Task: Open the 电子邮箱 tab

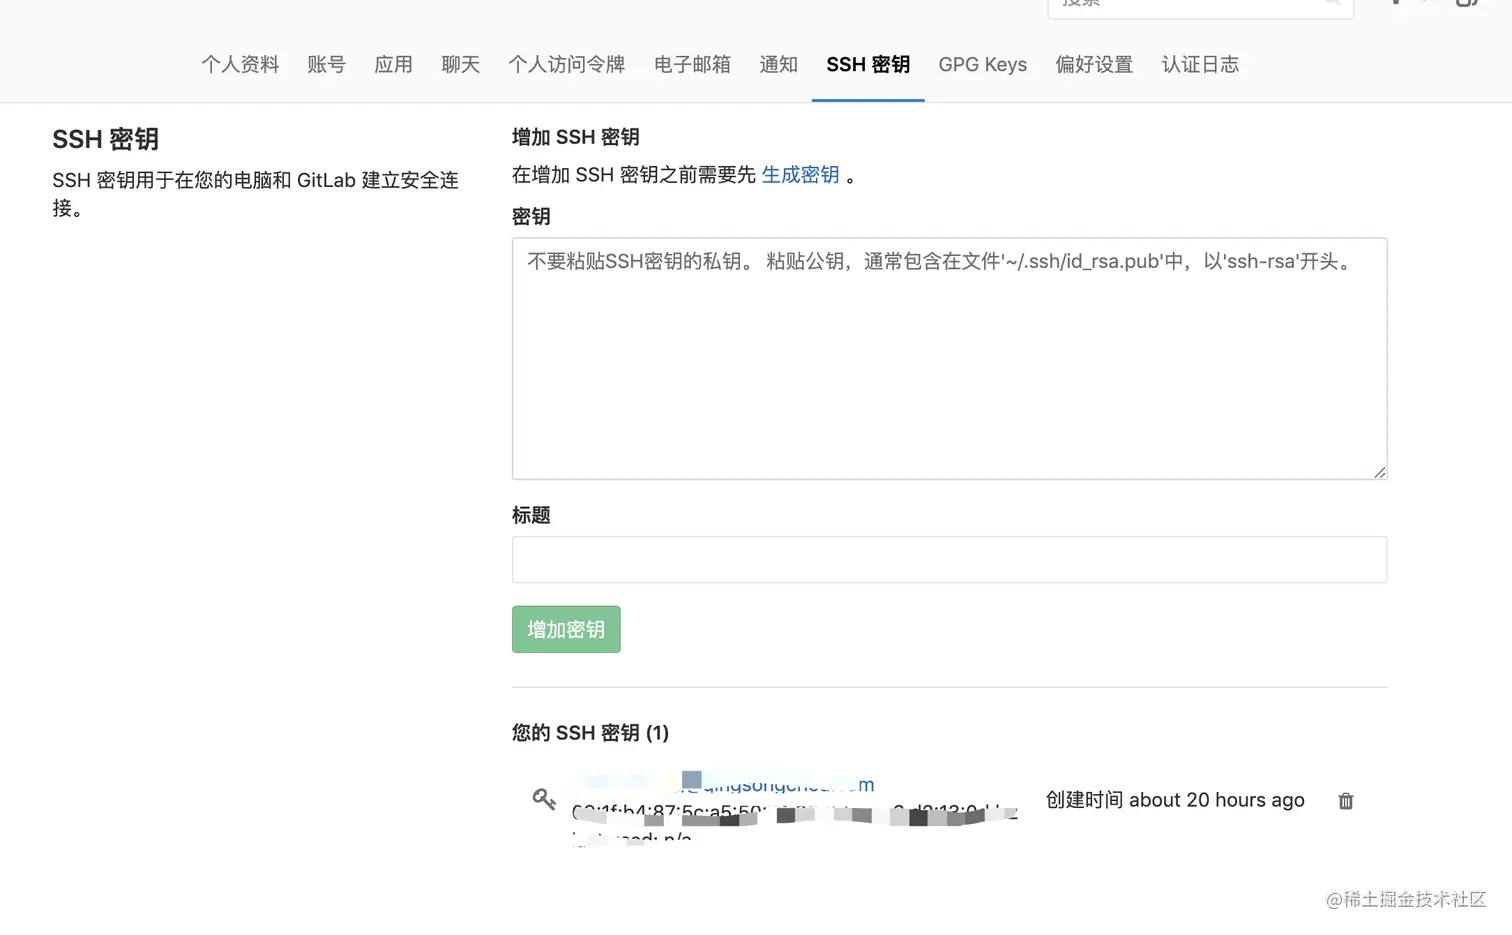Action: coord(692,64)
